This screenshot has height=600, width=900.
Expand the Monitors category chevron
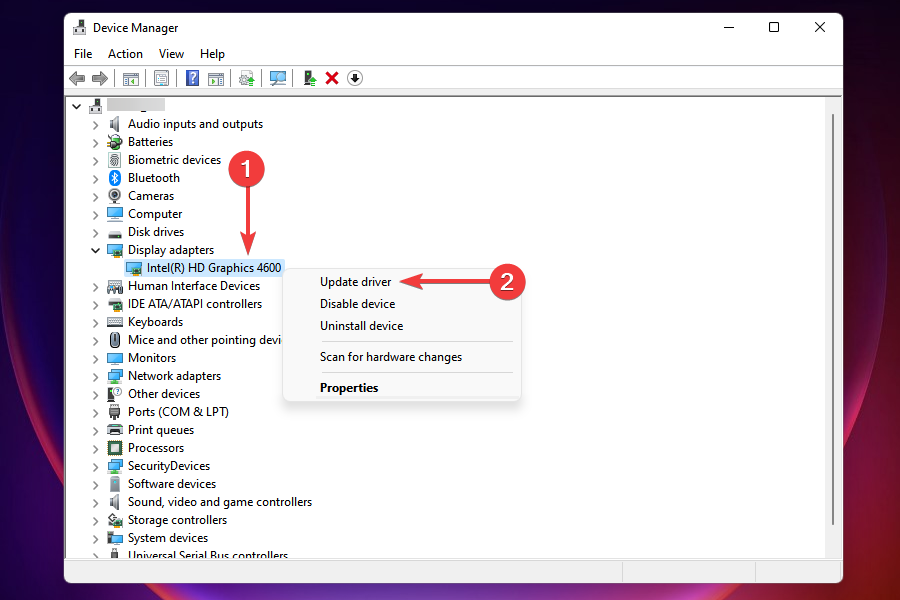point(95,358)
